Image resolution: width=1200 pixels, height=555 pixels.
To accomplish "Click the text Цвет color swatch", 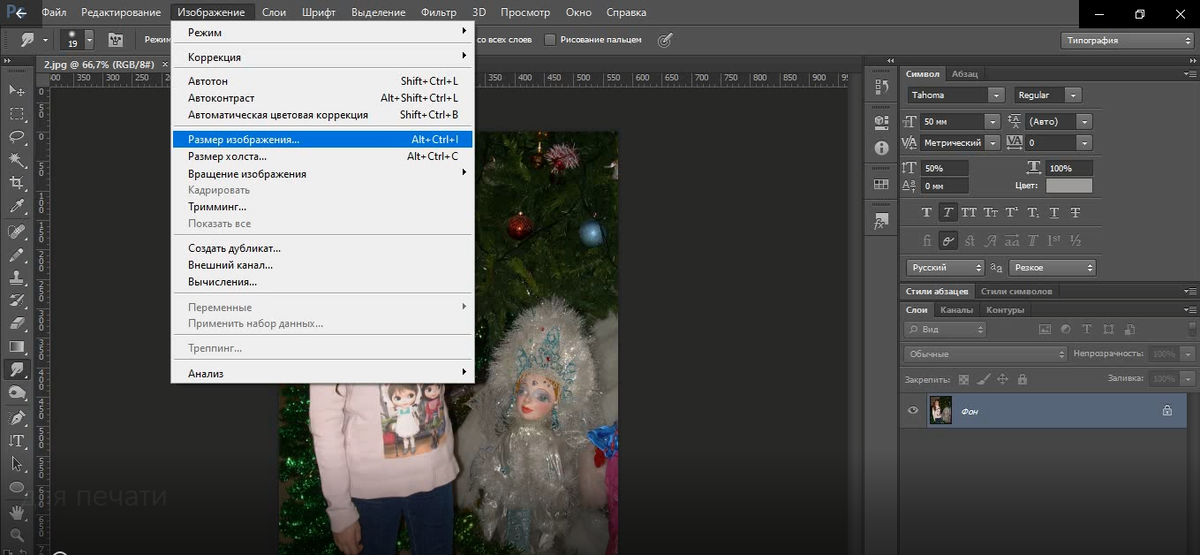I will 1069,186.
